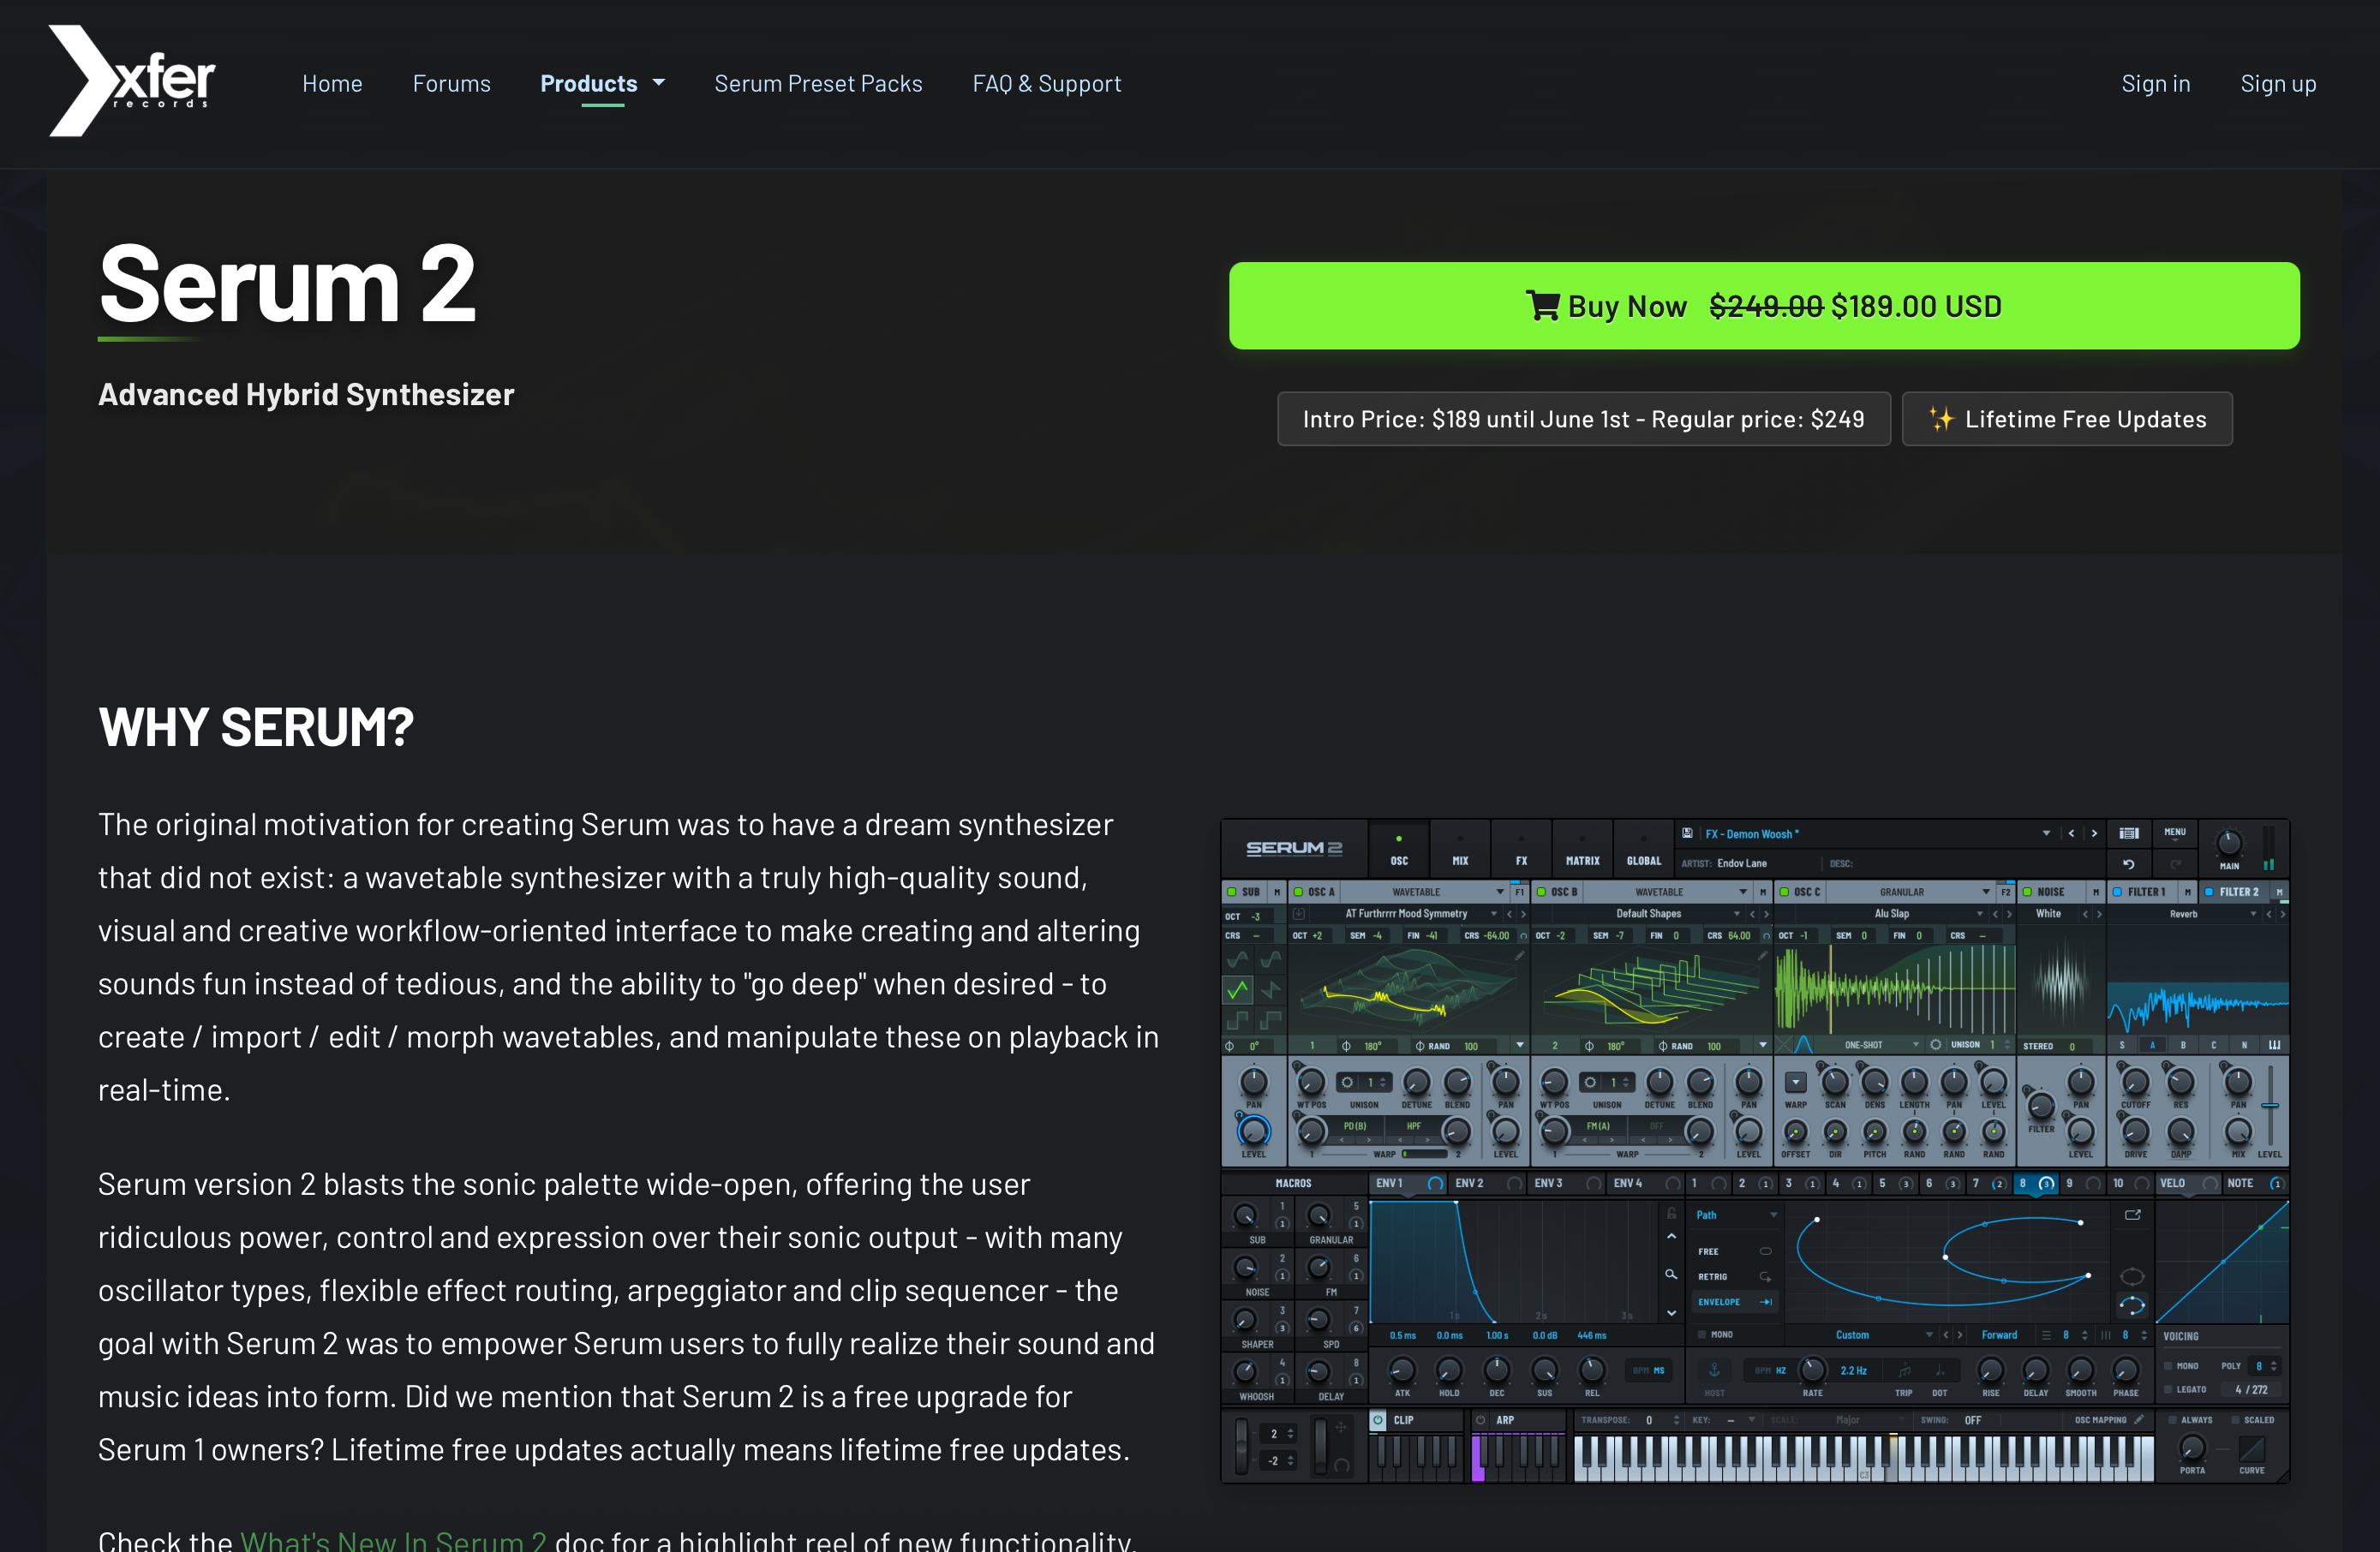
Task: Click the LFO pop-out window icon
Action: (2132, 1215)
